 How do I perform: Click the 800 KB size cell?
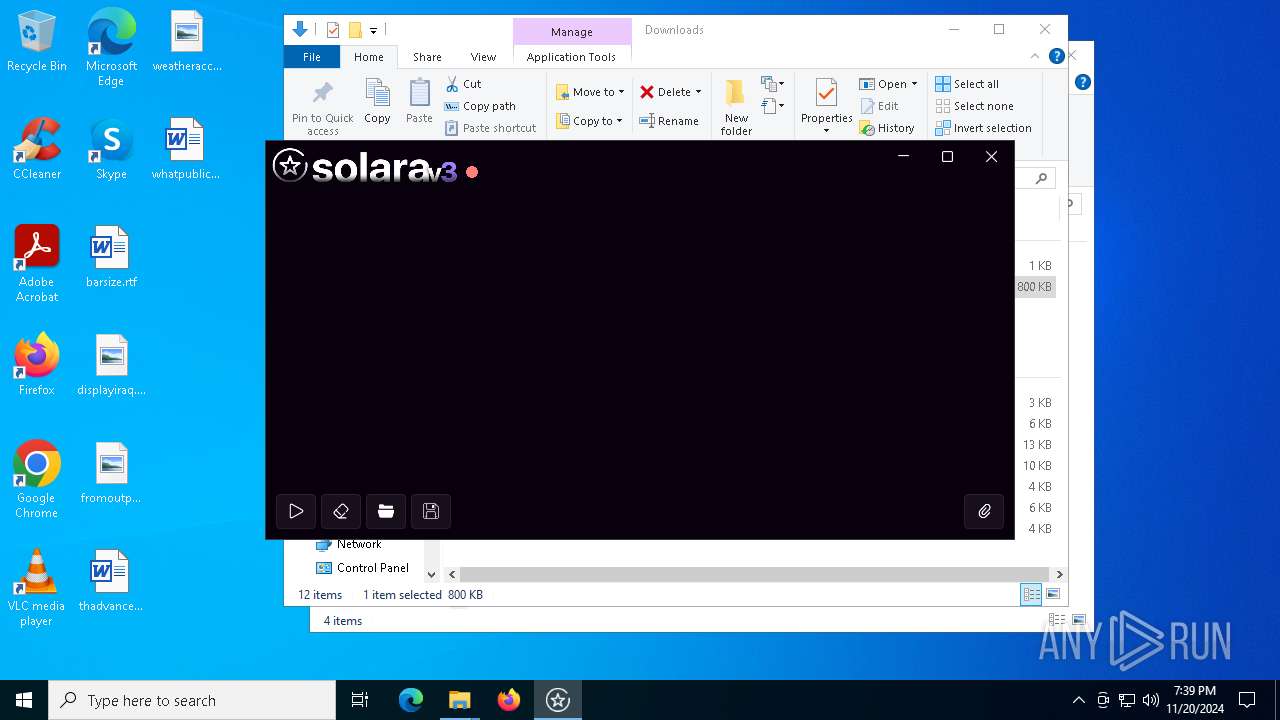pyautogui.click(x=1034, y=287)
